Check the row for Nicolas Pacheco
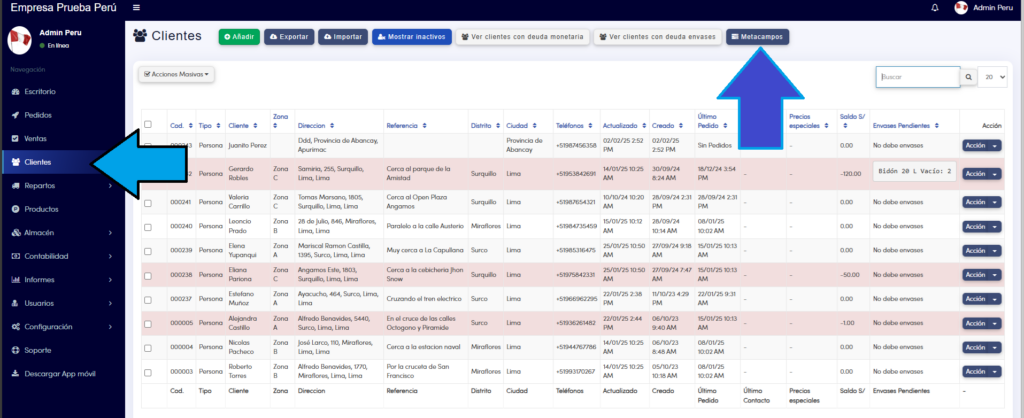Screen dimensions: 1024x418 pos(148,347)
